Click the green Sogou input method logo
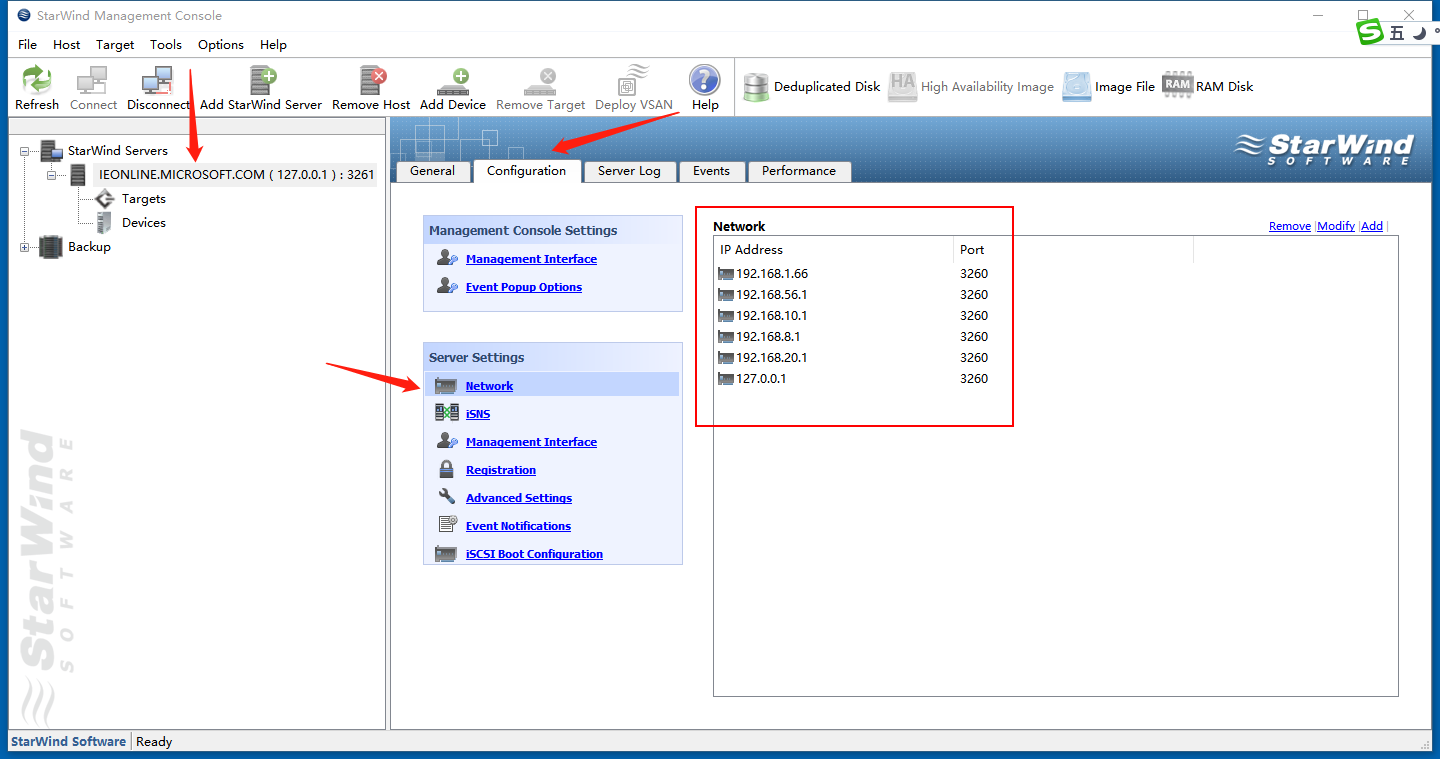The image size is (1440, 759). click(1370, 32)
